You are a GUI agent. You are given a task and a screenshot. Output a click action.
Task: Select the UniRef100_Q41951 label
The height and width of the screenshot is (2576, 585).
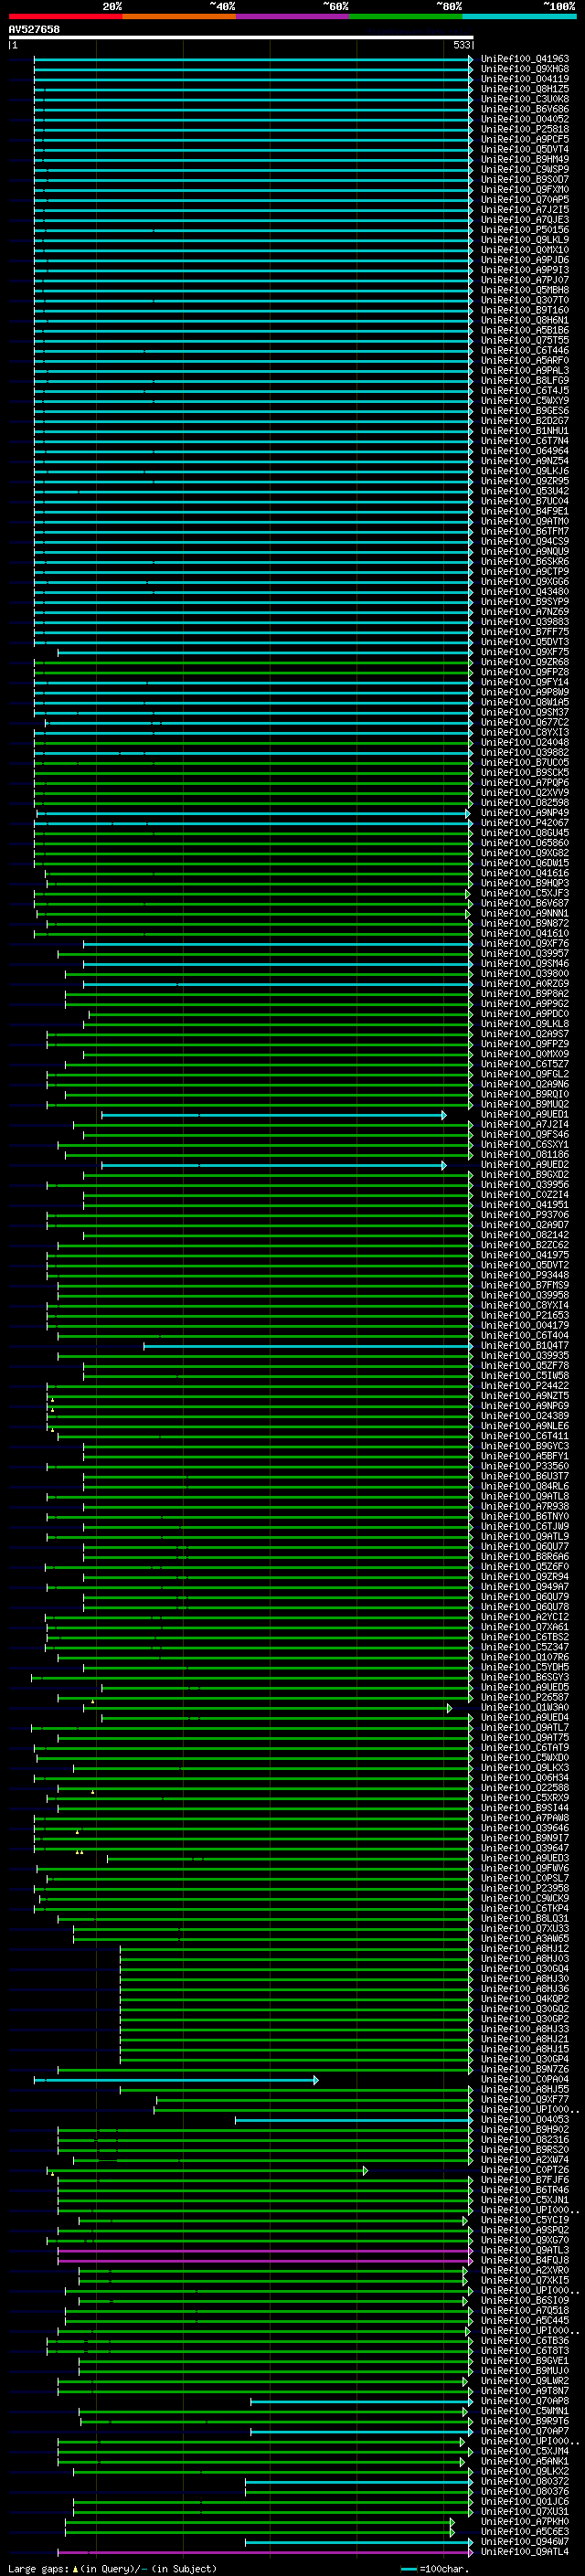point(524,1205)
